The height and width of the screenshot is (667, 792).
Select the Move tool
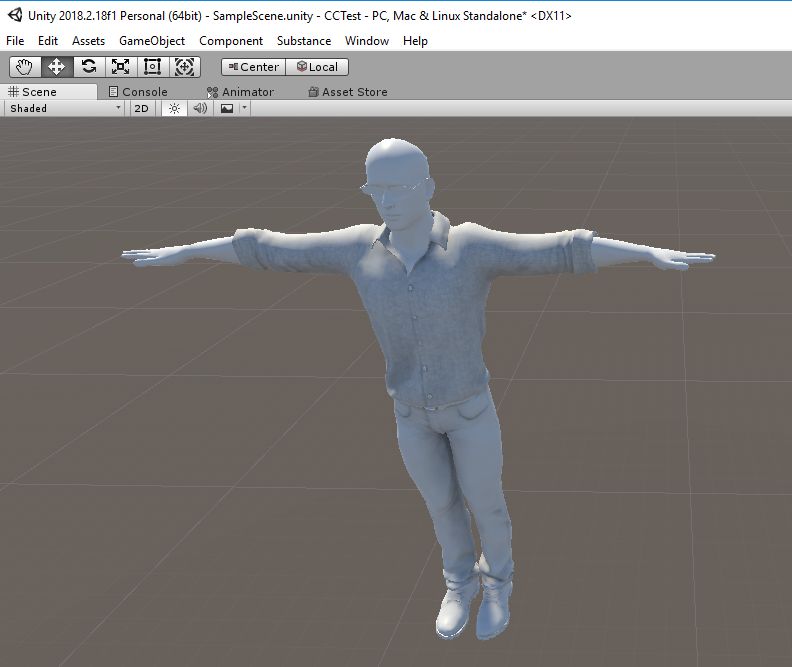(57, 67)
